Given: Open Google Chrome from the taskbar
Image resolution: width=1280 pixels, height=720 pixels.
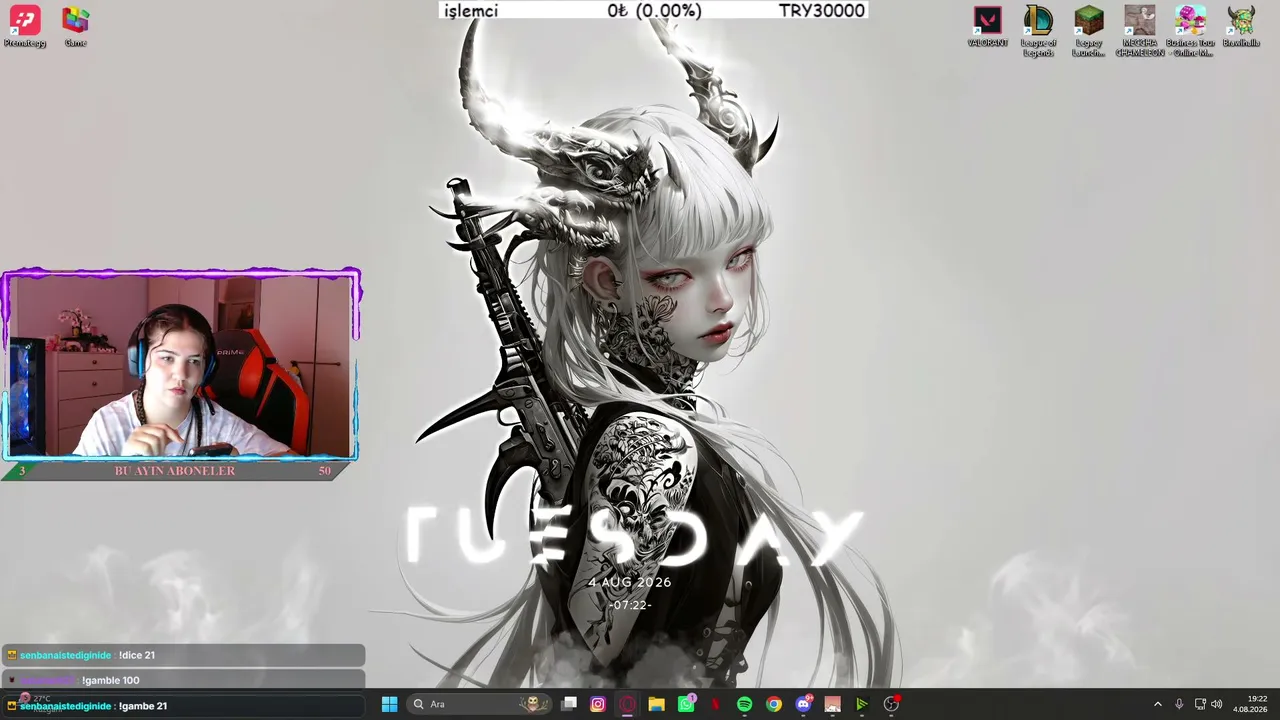Looking at the screenshot, I should coord(774,704).
